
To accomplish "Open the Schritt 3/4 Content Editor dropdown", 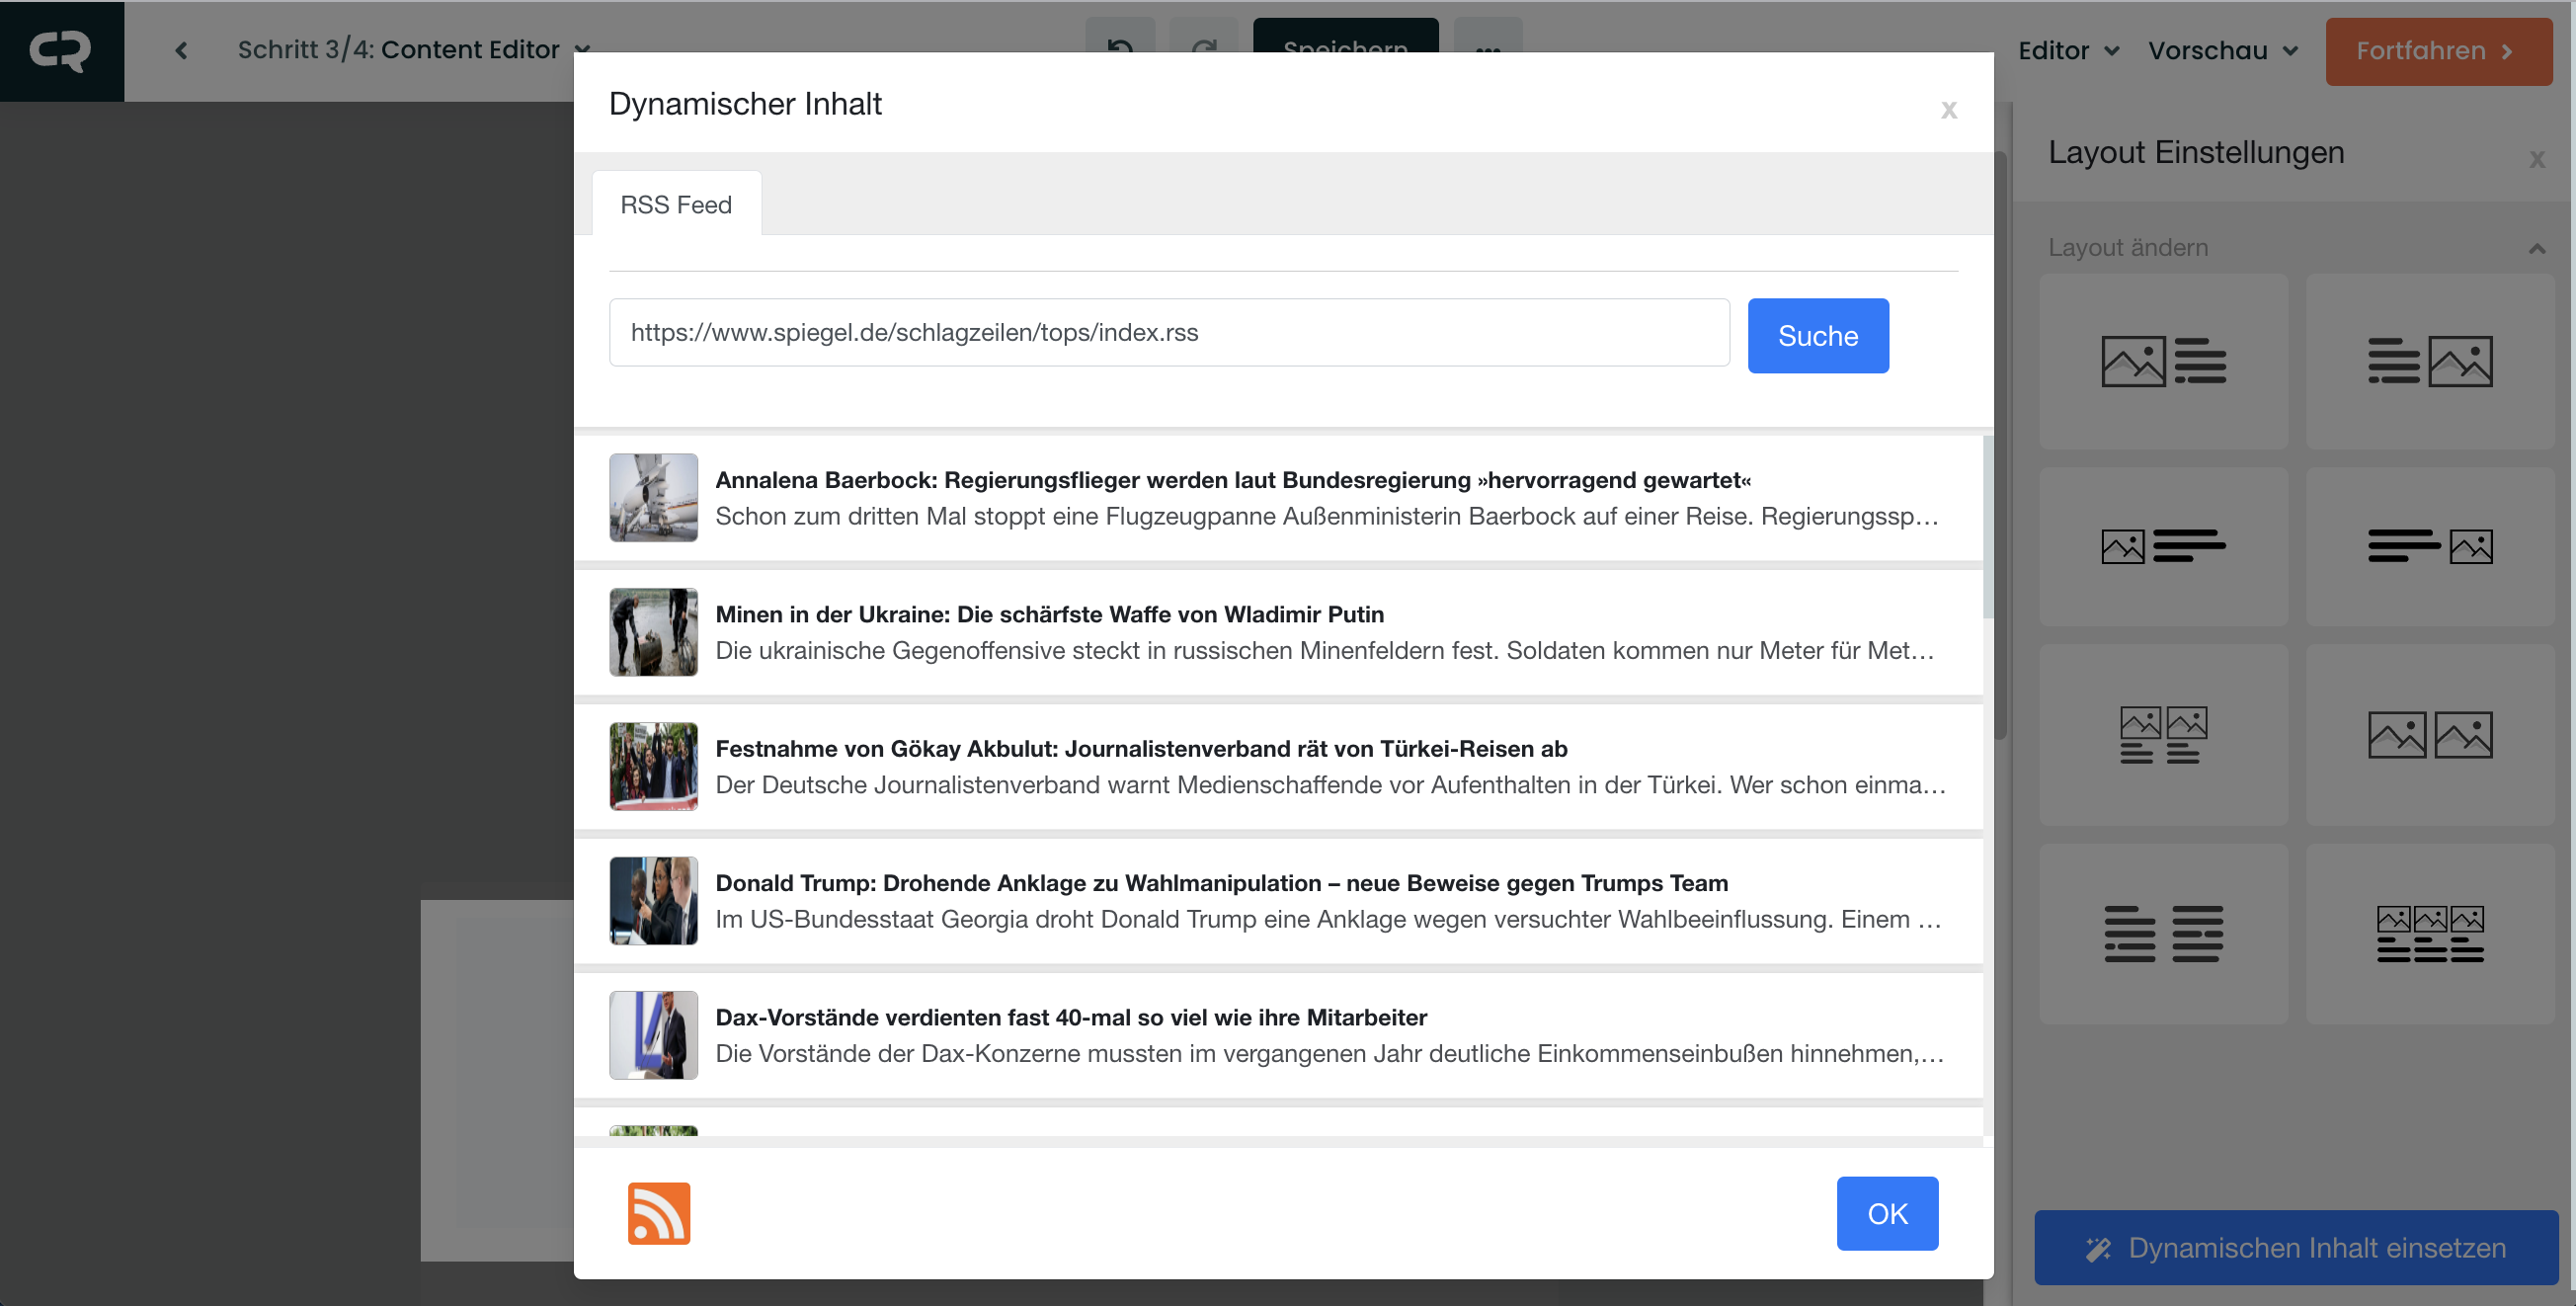I will (x=414, y=50).
